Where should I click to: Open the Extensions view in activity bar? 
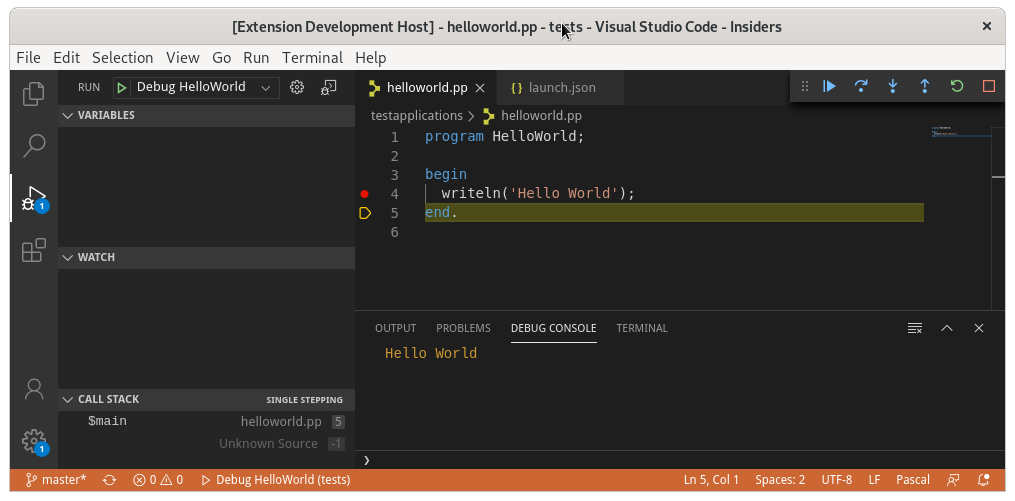pyautogui.click(x=34, y=250)
